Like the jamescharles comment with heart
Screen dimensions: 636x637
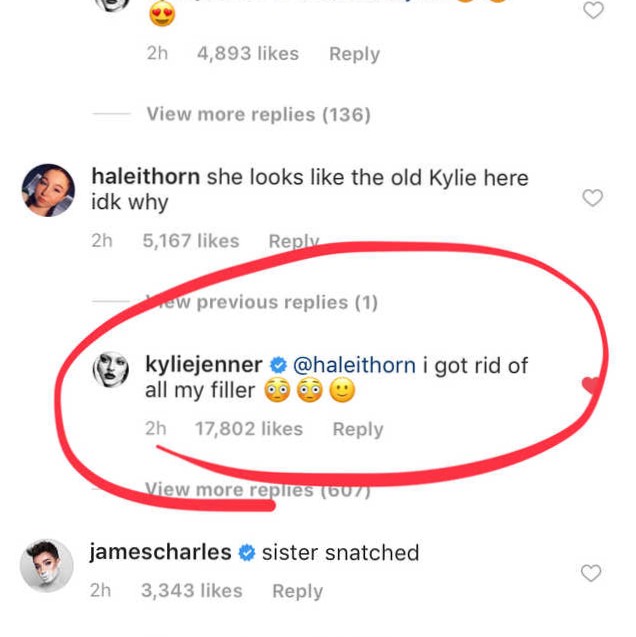pyautogui.click(x=591, y=573)
